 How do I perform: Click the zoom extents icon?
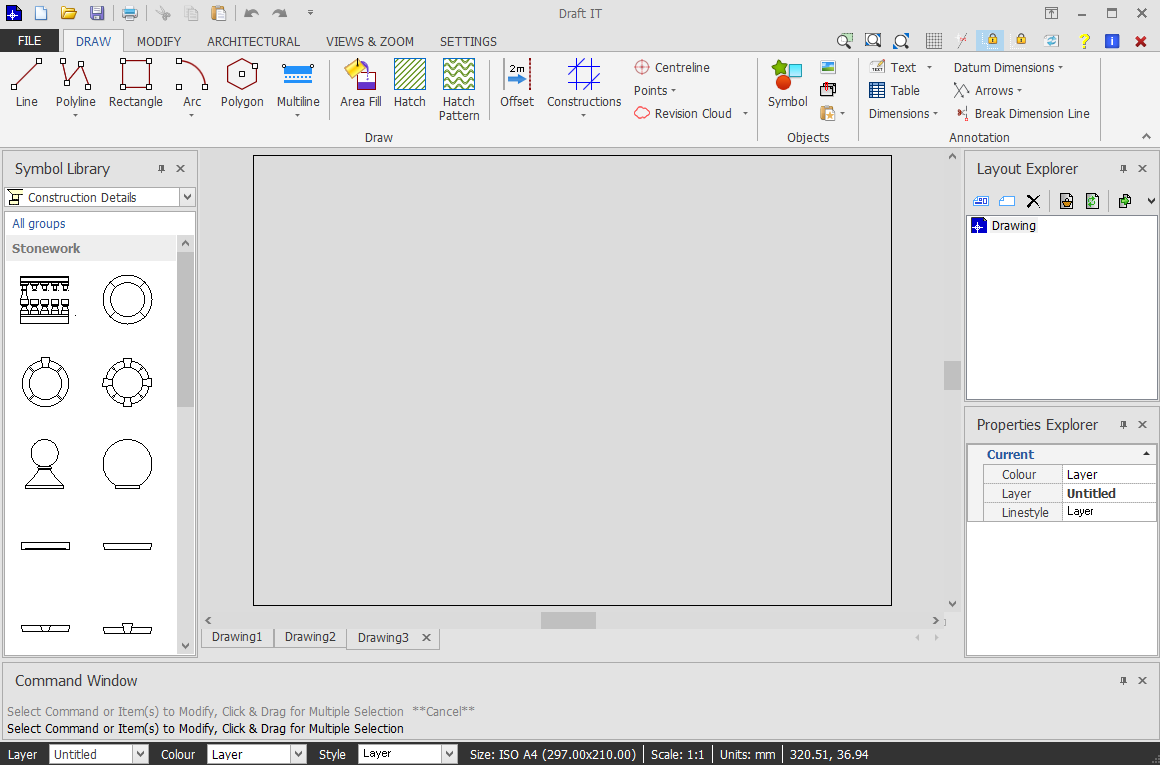873,41
